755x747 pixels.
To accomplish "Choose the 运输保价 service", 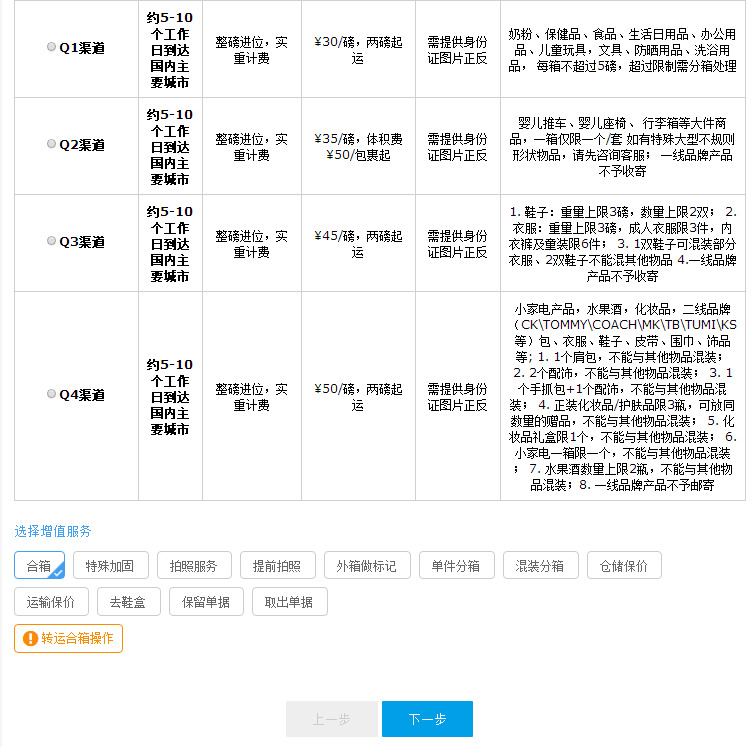I will pyautogui.click(x=52, y=602).
